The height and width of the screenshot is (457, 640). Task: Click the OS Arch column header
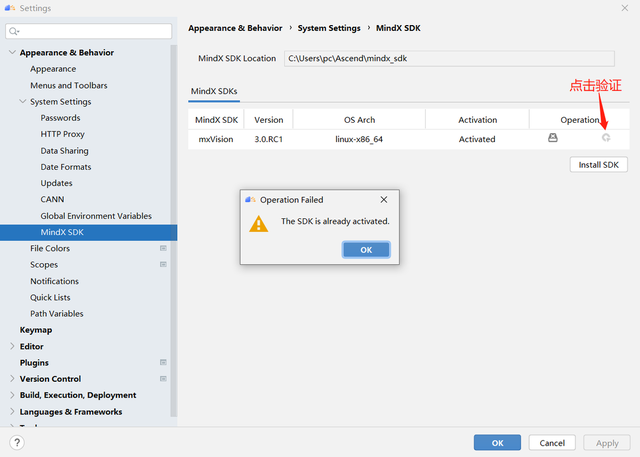click(359, 120)
